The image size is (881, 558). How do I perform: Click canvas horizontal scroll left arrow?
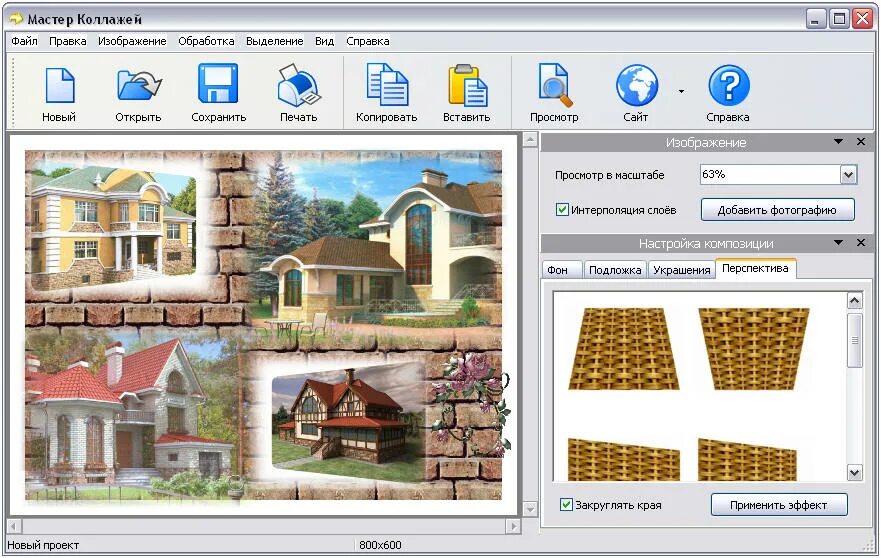click(x=14, y=527)
